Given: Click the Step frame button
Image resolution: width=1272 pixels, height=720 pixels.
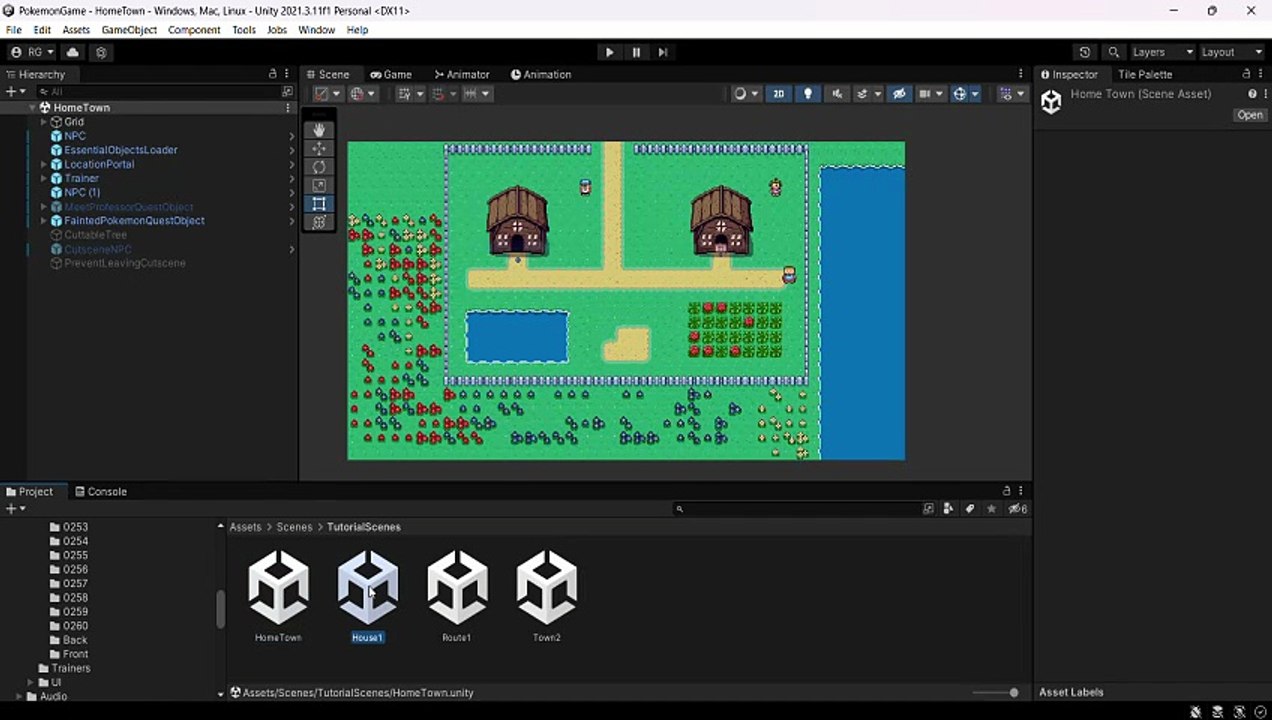Looking at the screenshot, I should (662, 52).
